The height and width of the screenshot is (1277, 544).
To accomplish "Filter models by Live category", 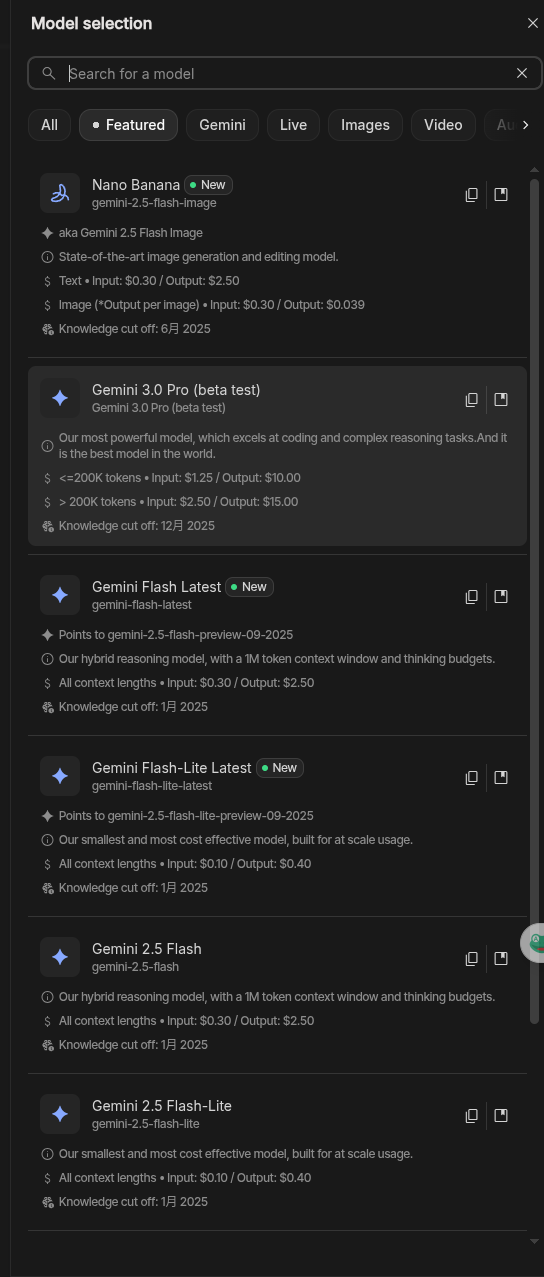I will [293, 125].
